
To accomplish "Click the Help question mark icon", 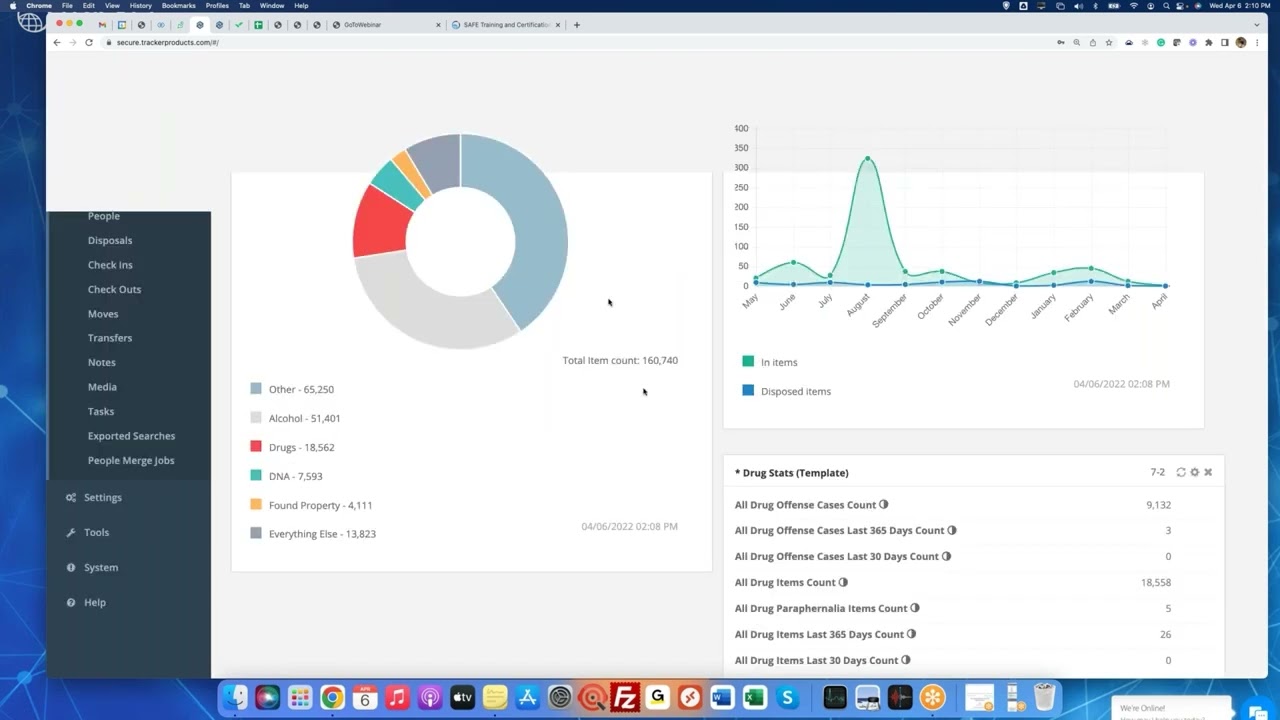I will point(71,602).
